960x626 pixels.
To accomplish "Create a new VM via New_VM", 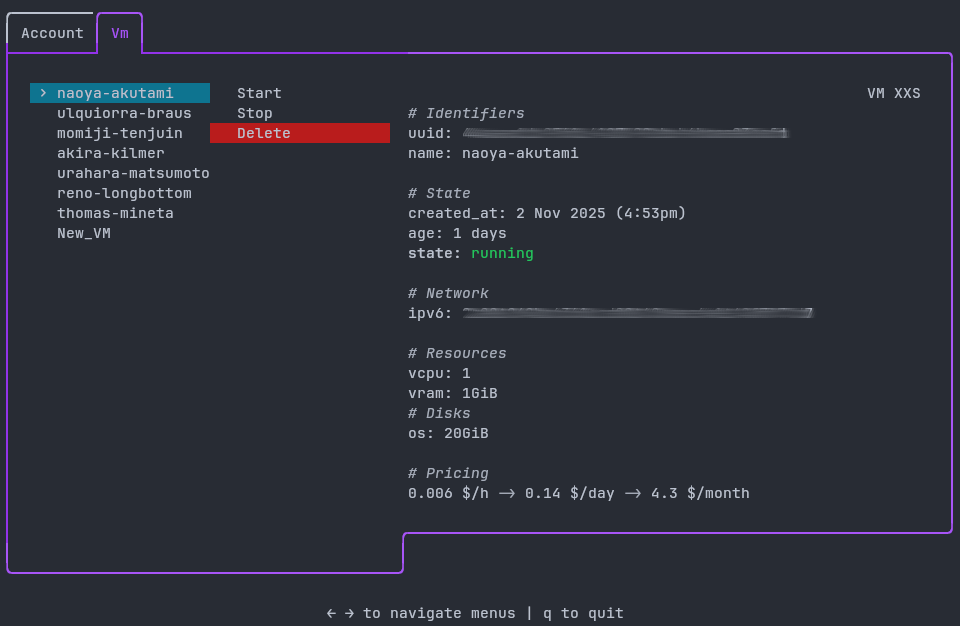I will 84,233.
